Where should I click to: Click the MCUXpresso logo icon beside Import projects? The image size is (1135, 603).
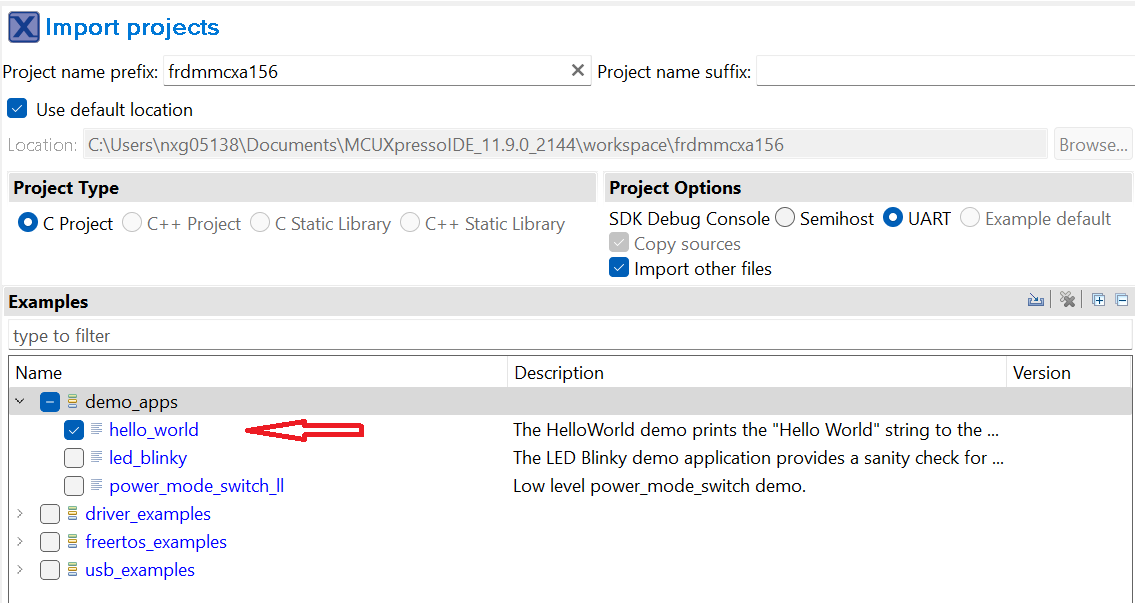coord(23,27)
